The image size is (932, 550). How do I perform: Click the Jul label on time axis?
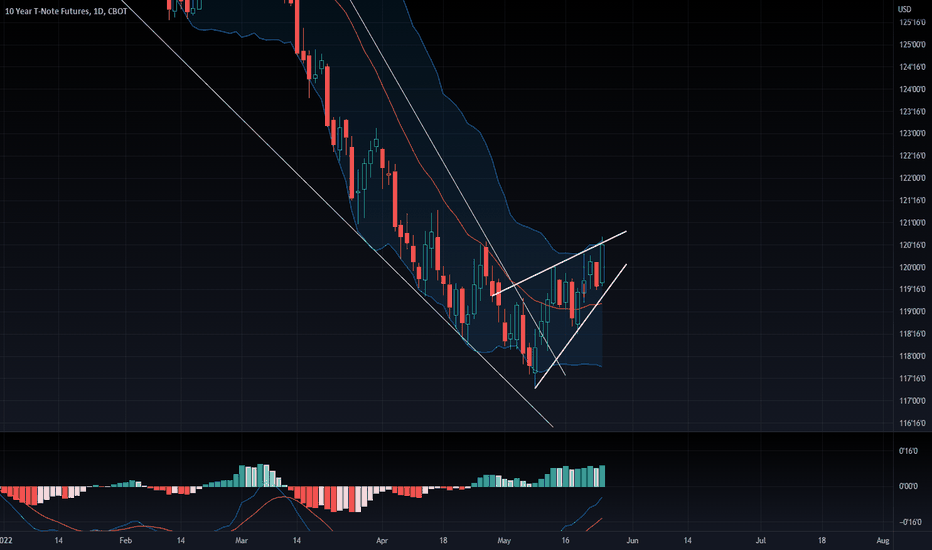[760, 540]
